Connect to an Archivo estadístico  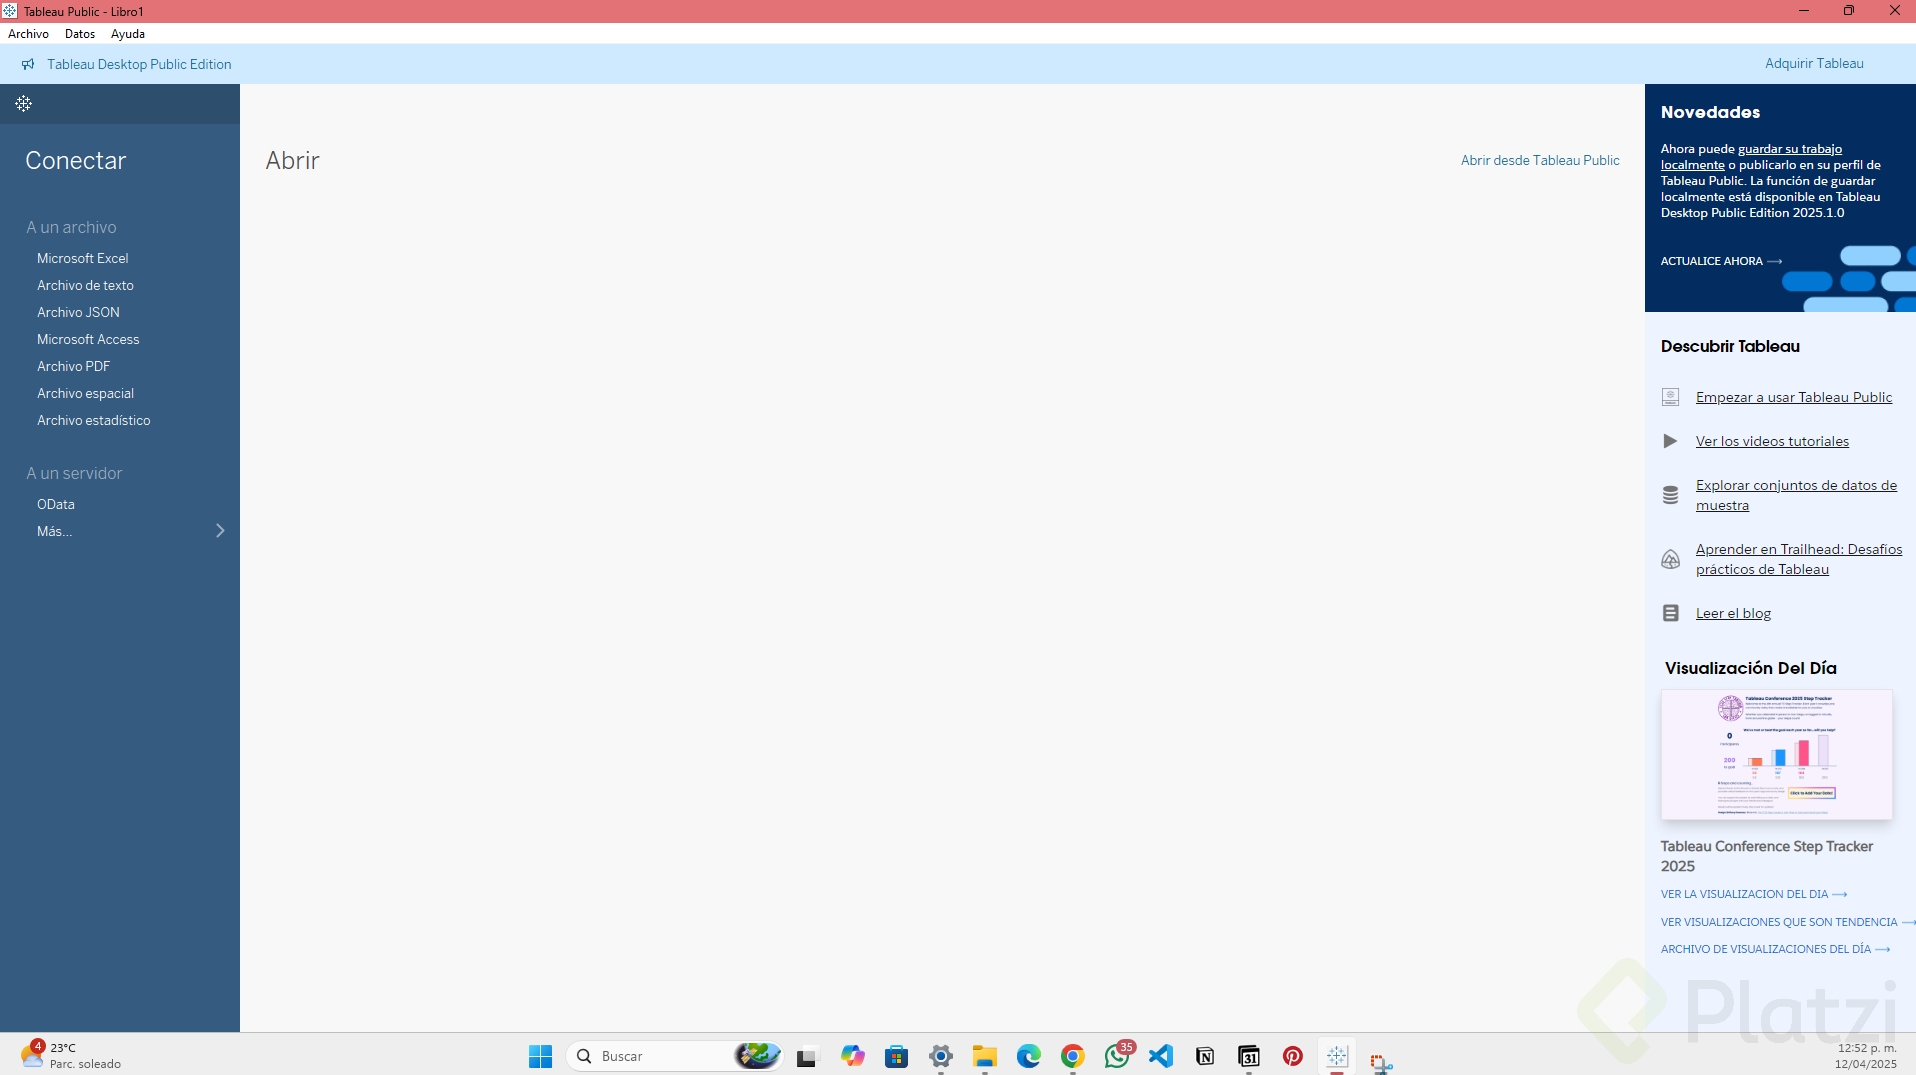[94, 420]
